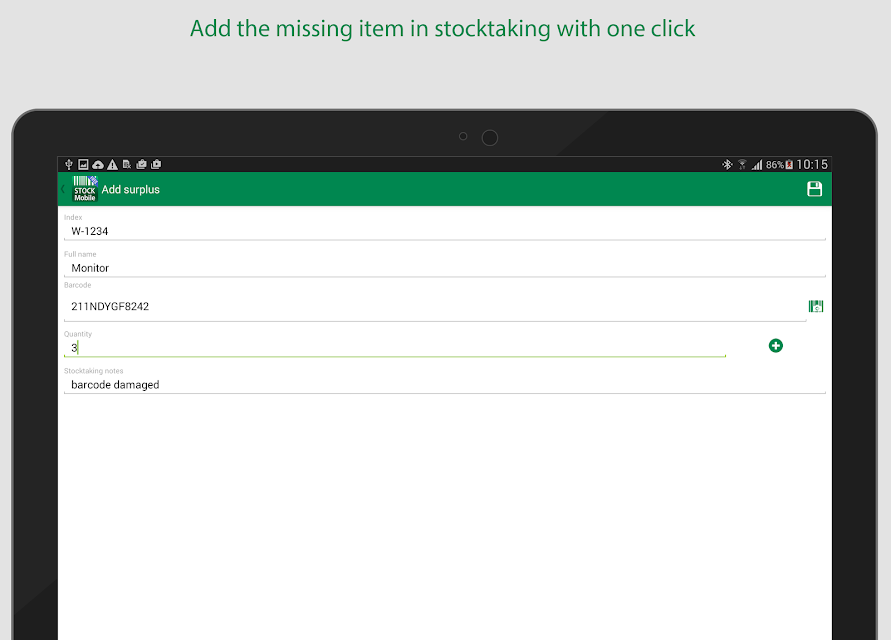The height and width of the screenshot is (640, 891).
Task: Go back using the header chevron
Action: [63, 189]
